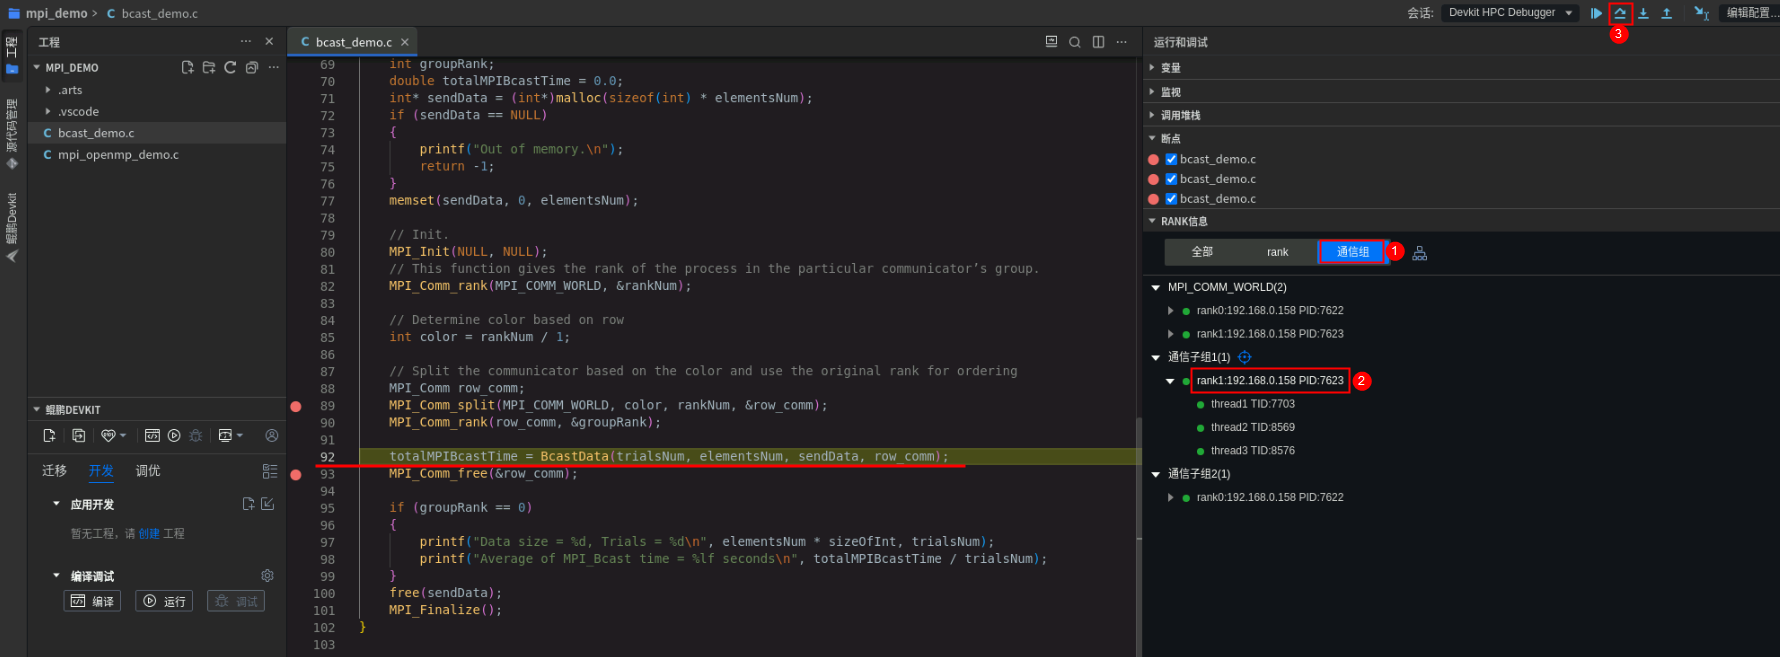Click the 运行 run button
Image resolution: width=1780 pixels, height=657 pixels.
164,601
